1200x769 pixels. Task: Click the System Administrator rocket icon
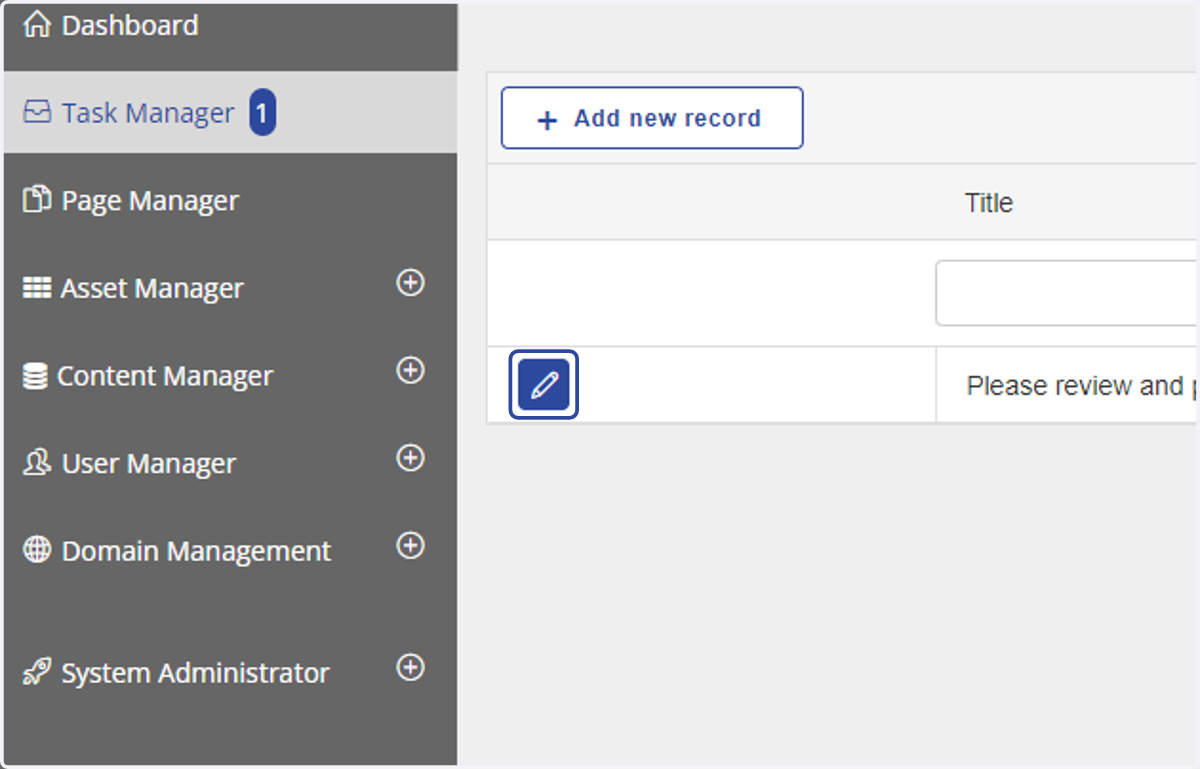point(37,672)
